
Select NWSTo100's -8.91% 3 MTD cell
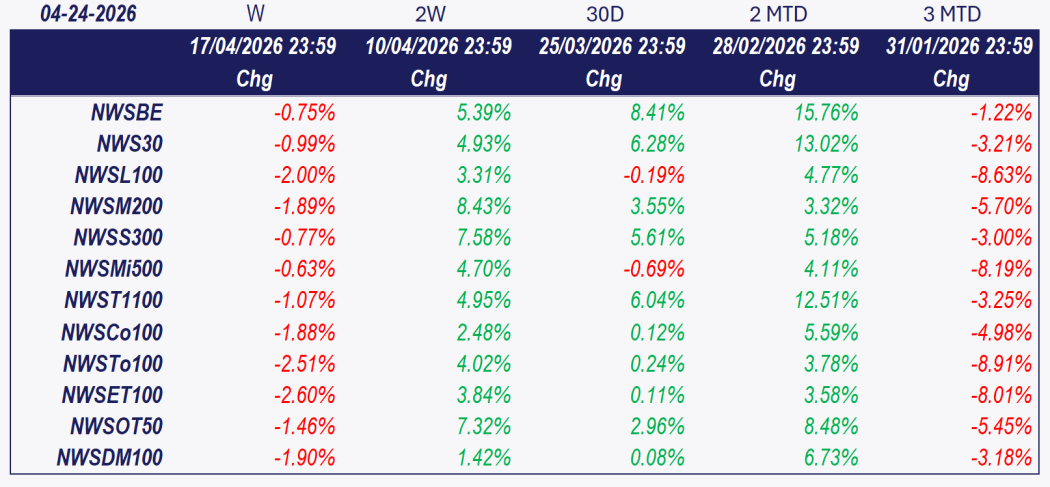1001,364
